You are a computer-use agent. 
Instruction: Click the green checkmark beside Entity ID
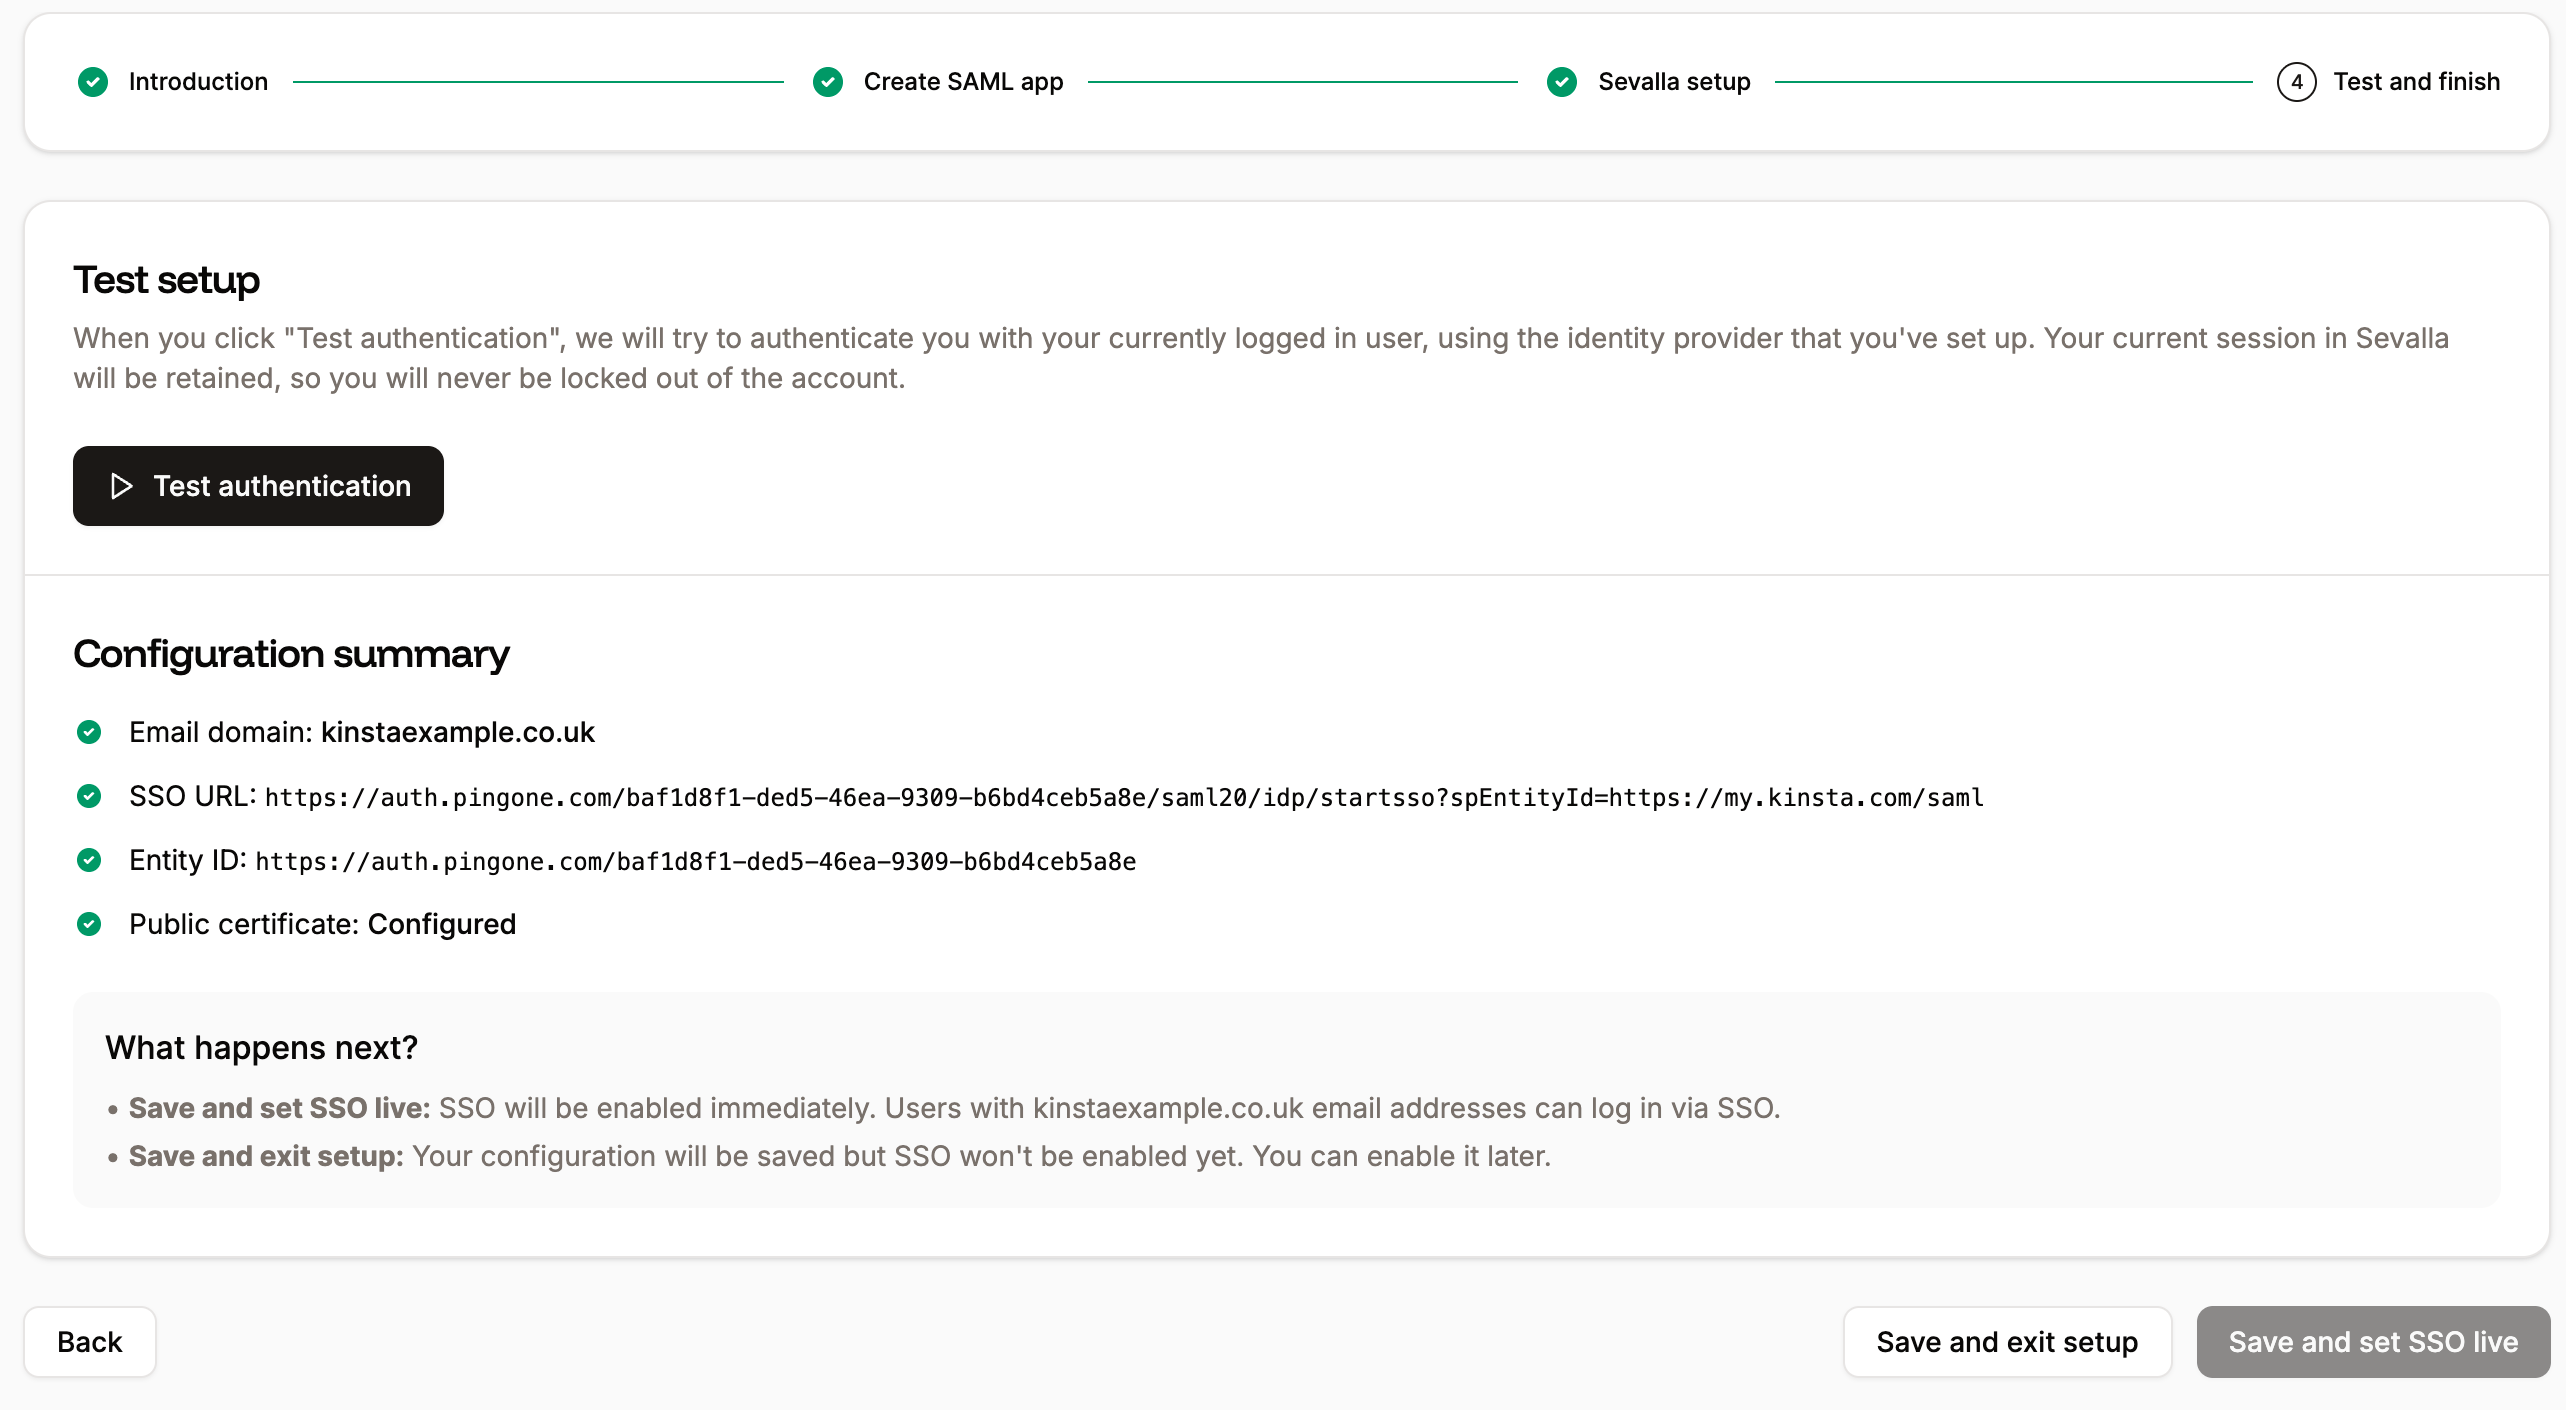pos(90,860)
